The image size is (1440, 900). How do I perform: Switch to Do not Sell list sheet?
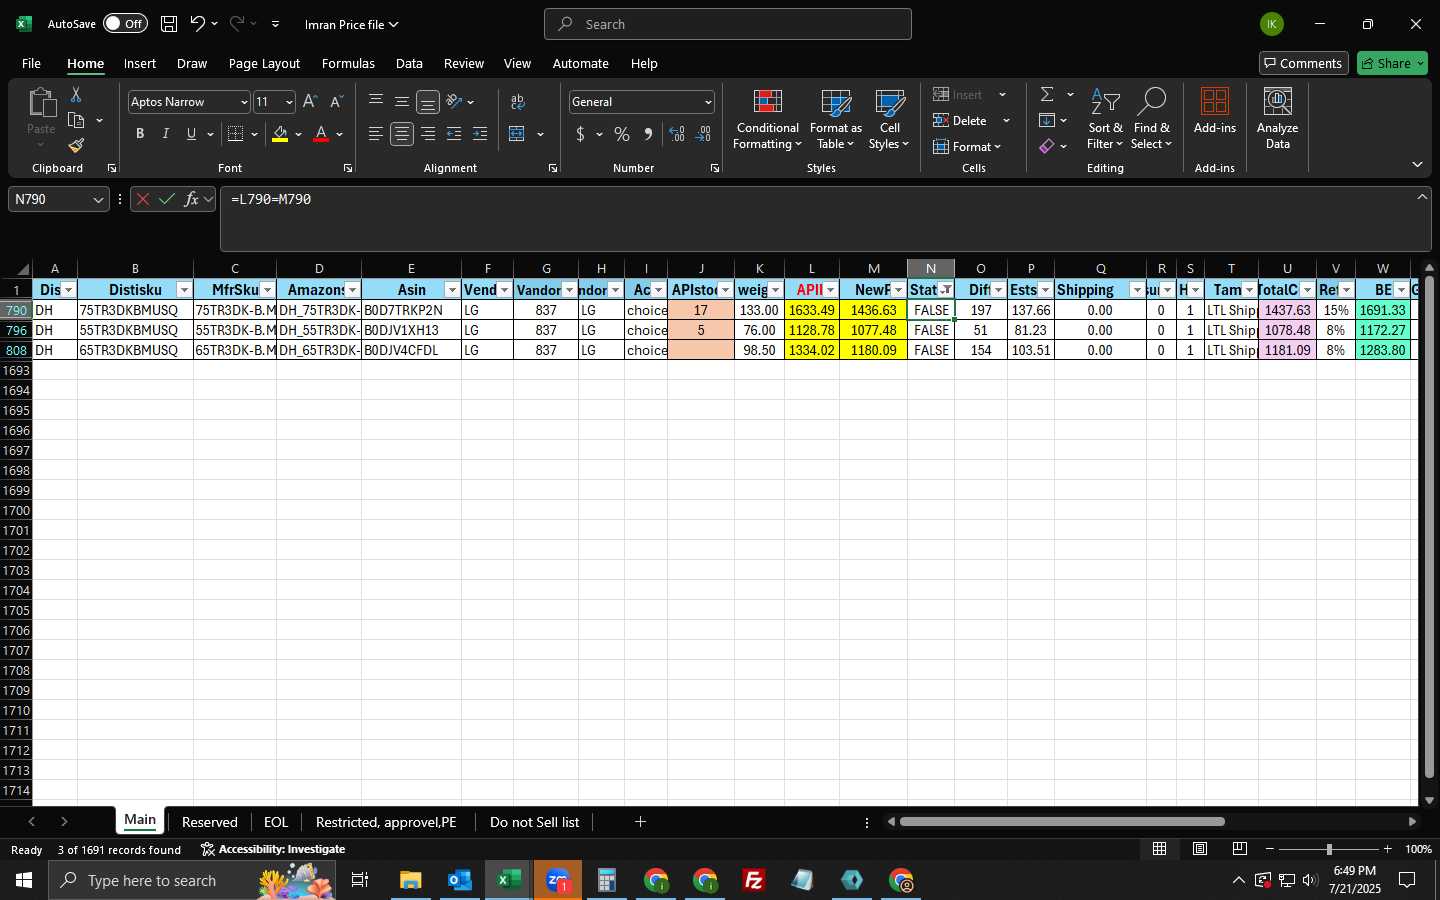(534, 822)
